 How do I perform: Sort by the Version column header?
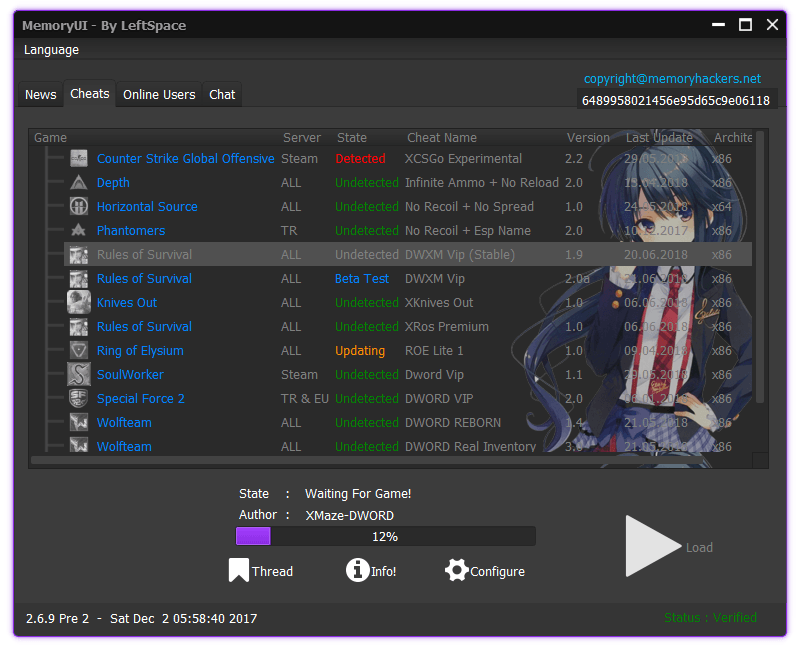[588, 138]
